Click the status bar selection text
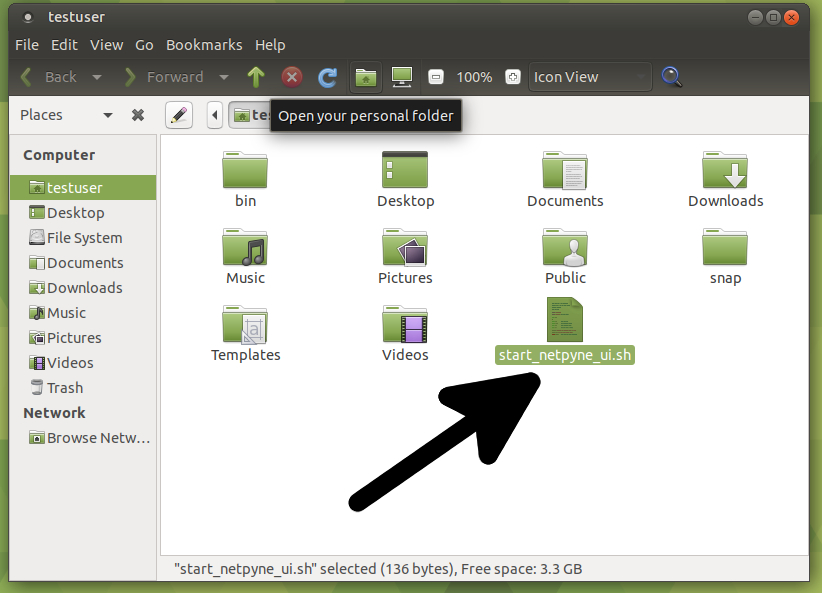The width and height of the screenshot is (822, 593). coord(378,569)
